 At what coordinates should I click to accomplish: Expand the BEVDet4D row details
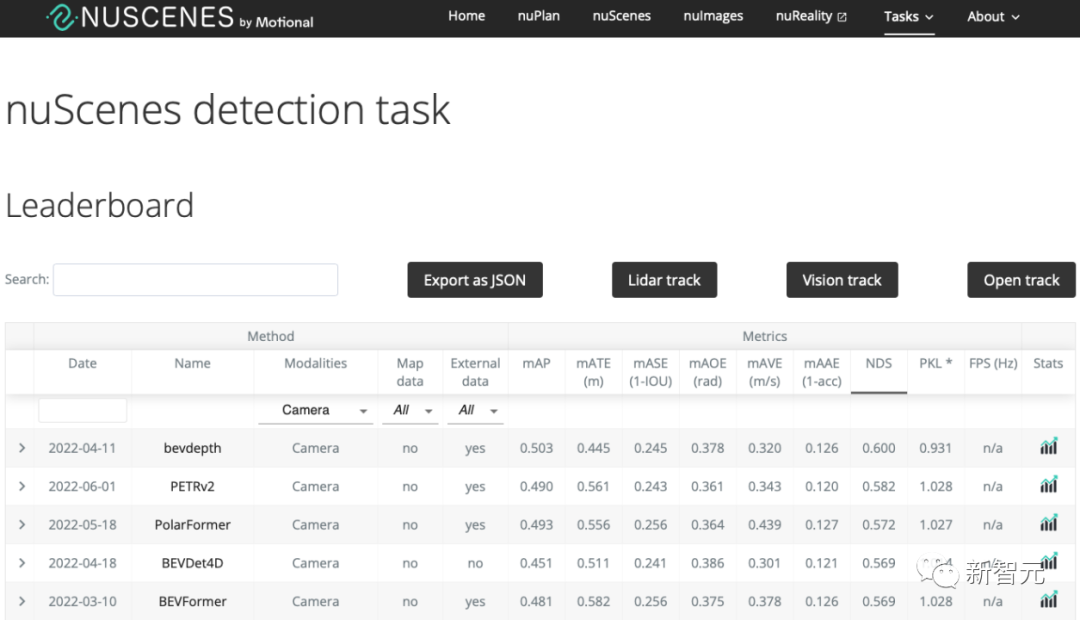[22, 563]
